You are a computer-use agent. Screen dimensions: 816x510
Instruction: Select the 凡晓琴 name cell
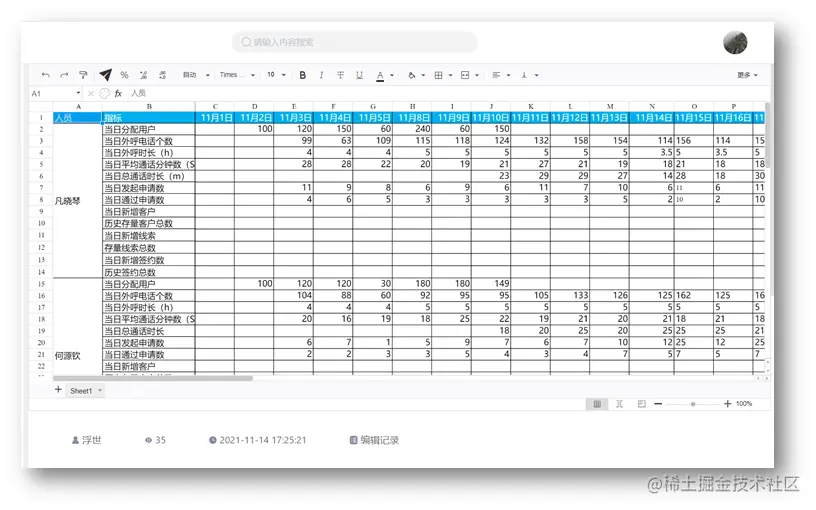(x=78, y=201)
